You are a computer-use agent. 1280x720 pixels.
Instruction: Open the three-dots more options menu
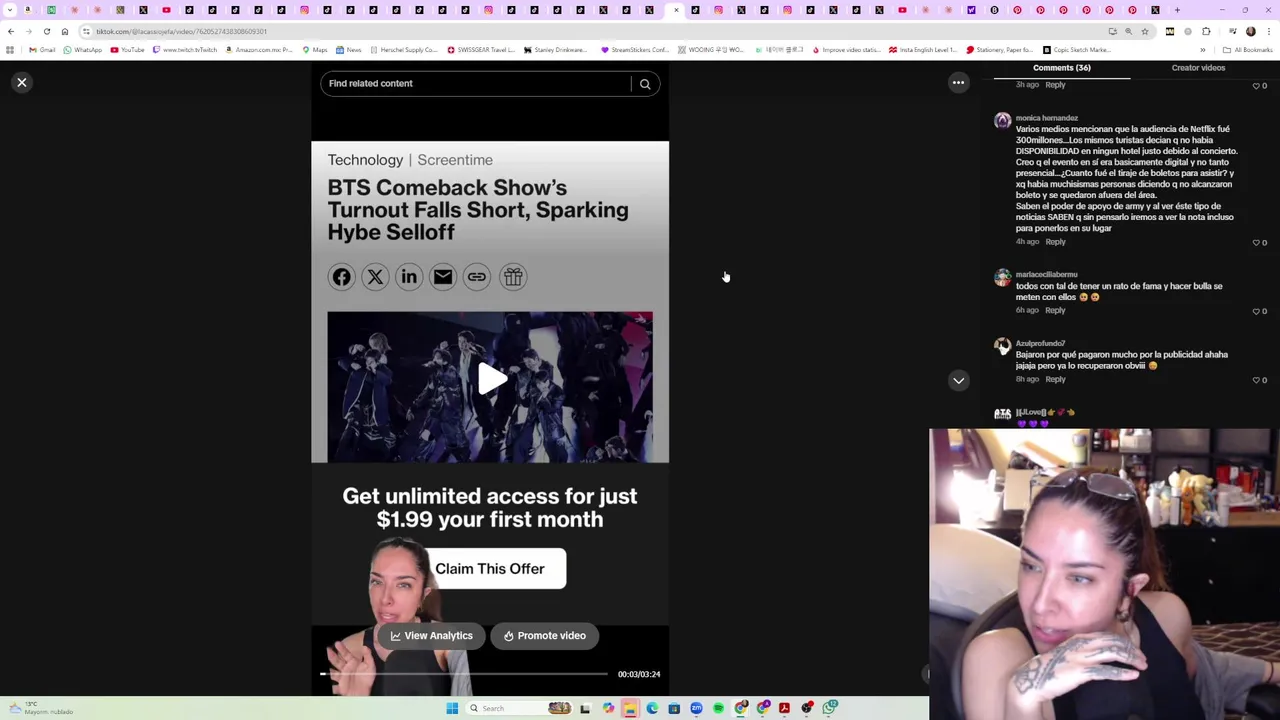click(958, 83)
